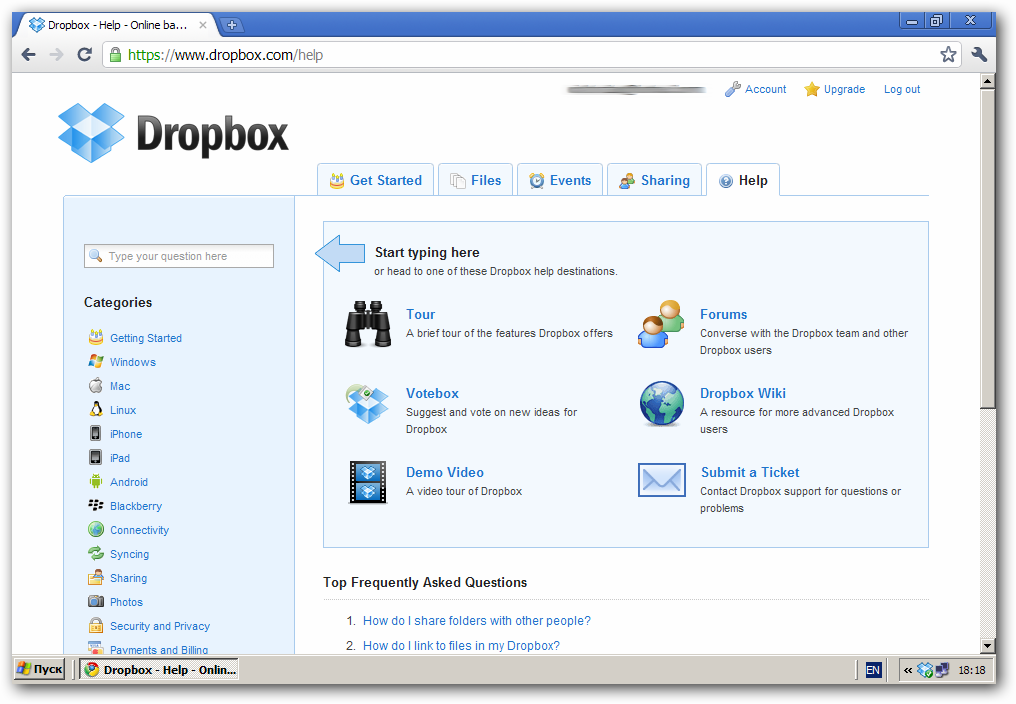Click the Syncing arrows icon in Categories
The image size is (1016, 704).
[96, 553]
